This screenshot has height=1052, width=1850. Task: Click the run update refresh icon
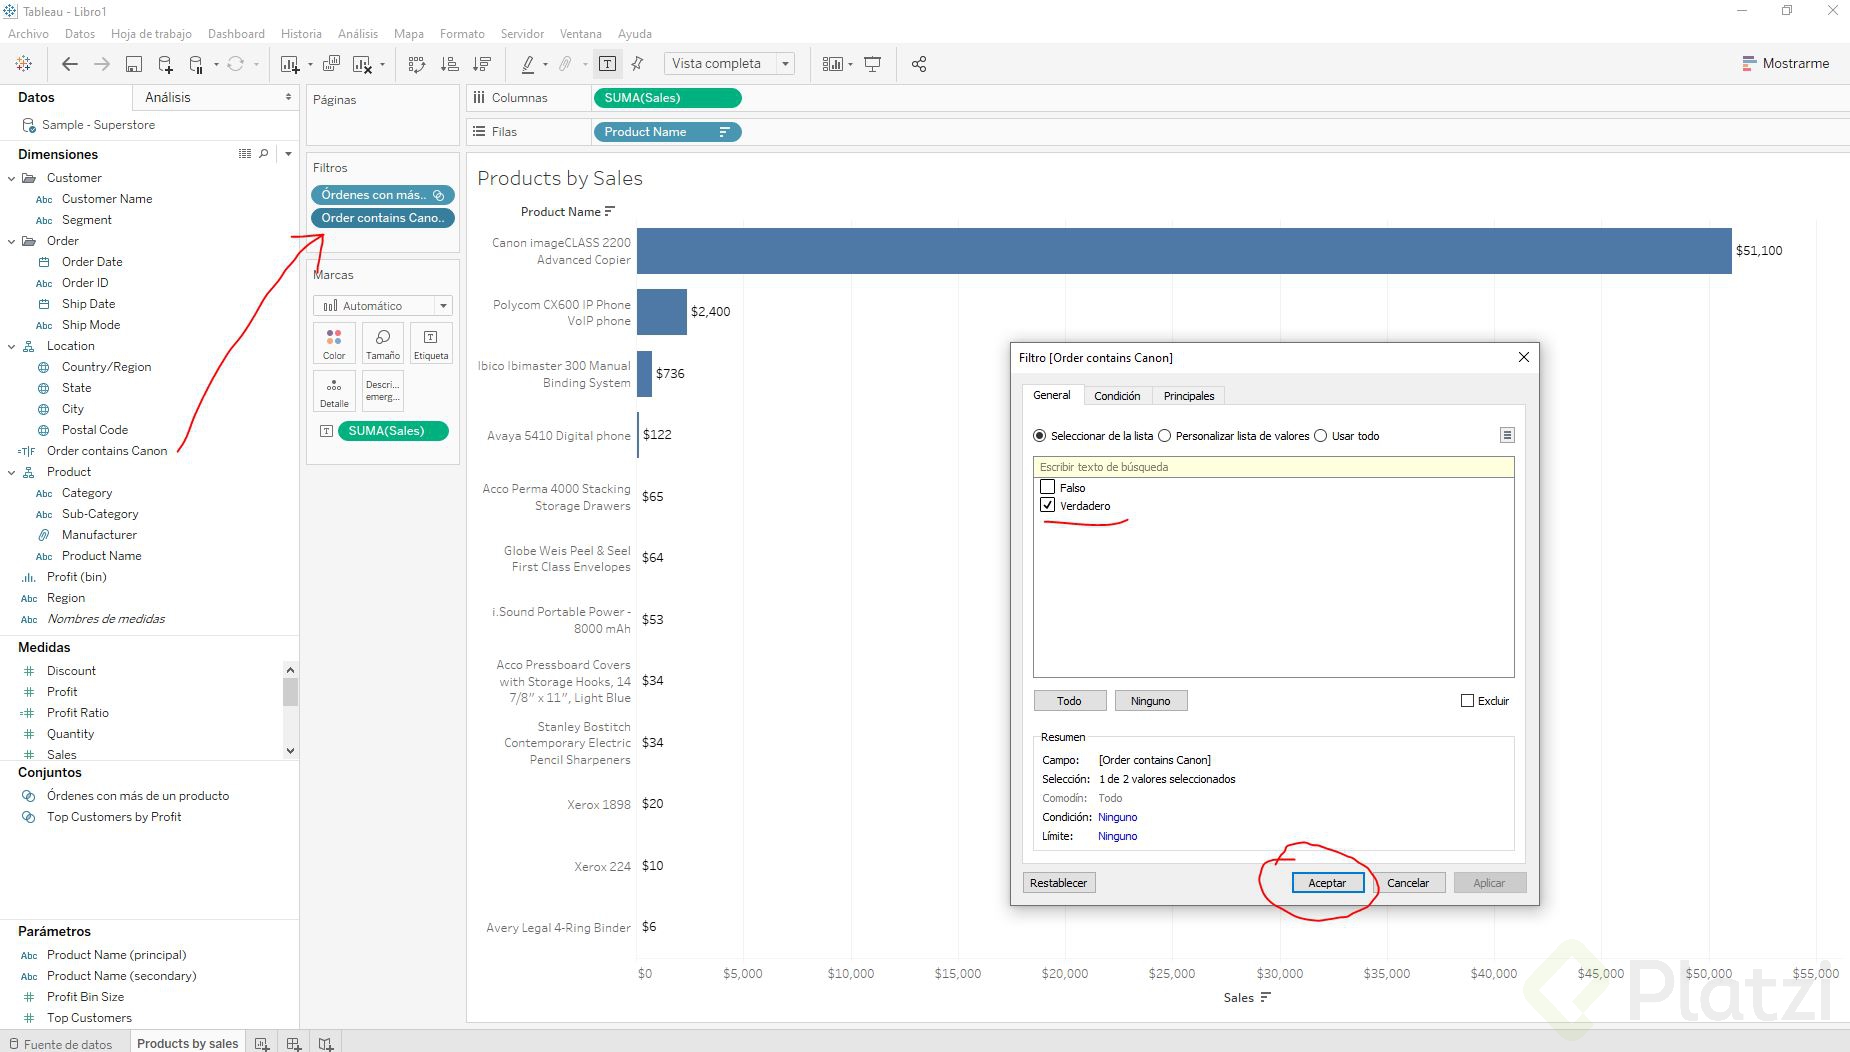(235, 64)
